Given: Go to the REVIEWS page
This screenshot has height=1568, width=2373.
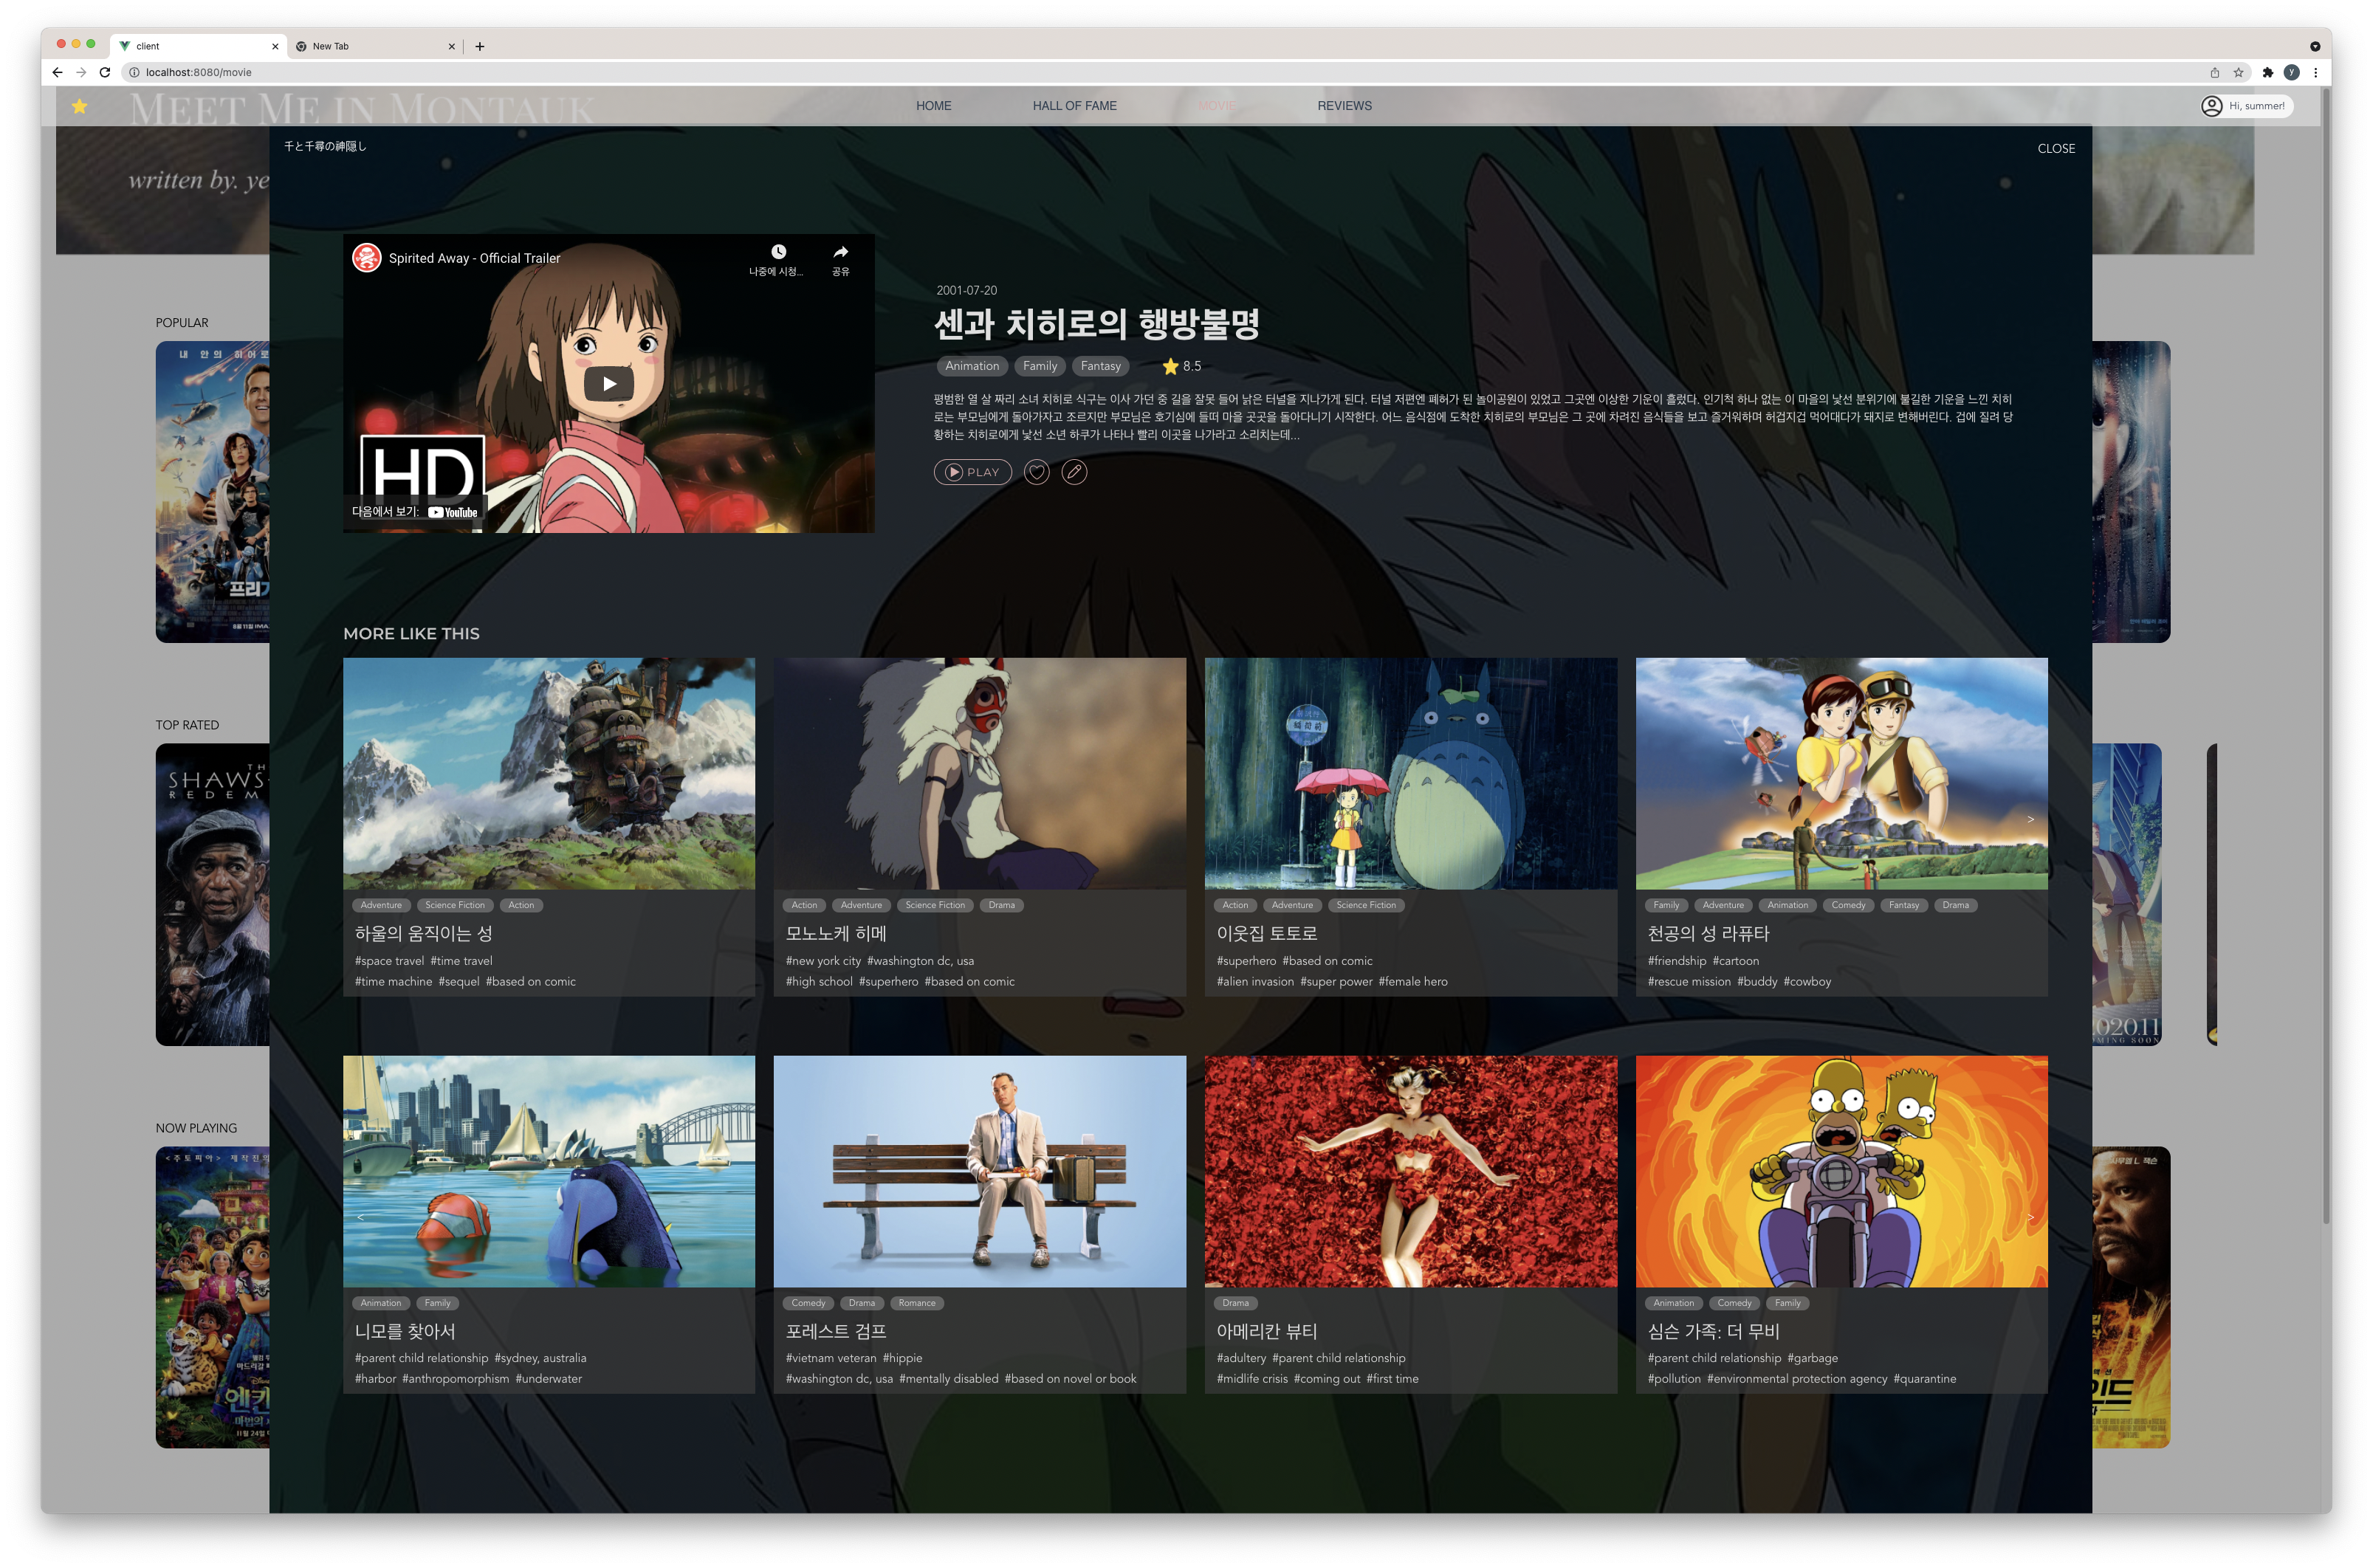Looking at the screenshot, I should (1344, 105).
